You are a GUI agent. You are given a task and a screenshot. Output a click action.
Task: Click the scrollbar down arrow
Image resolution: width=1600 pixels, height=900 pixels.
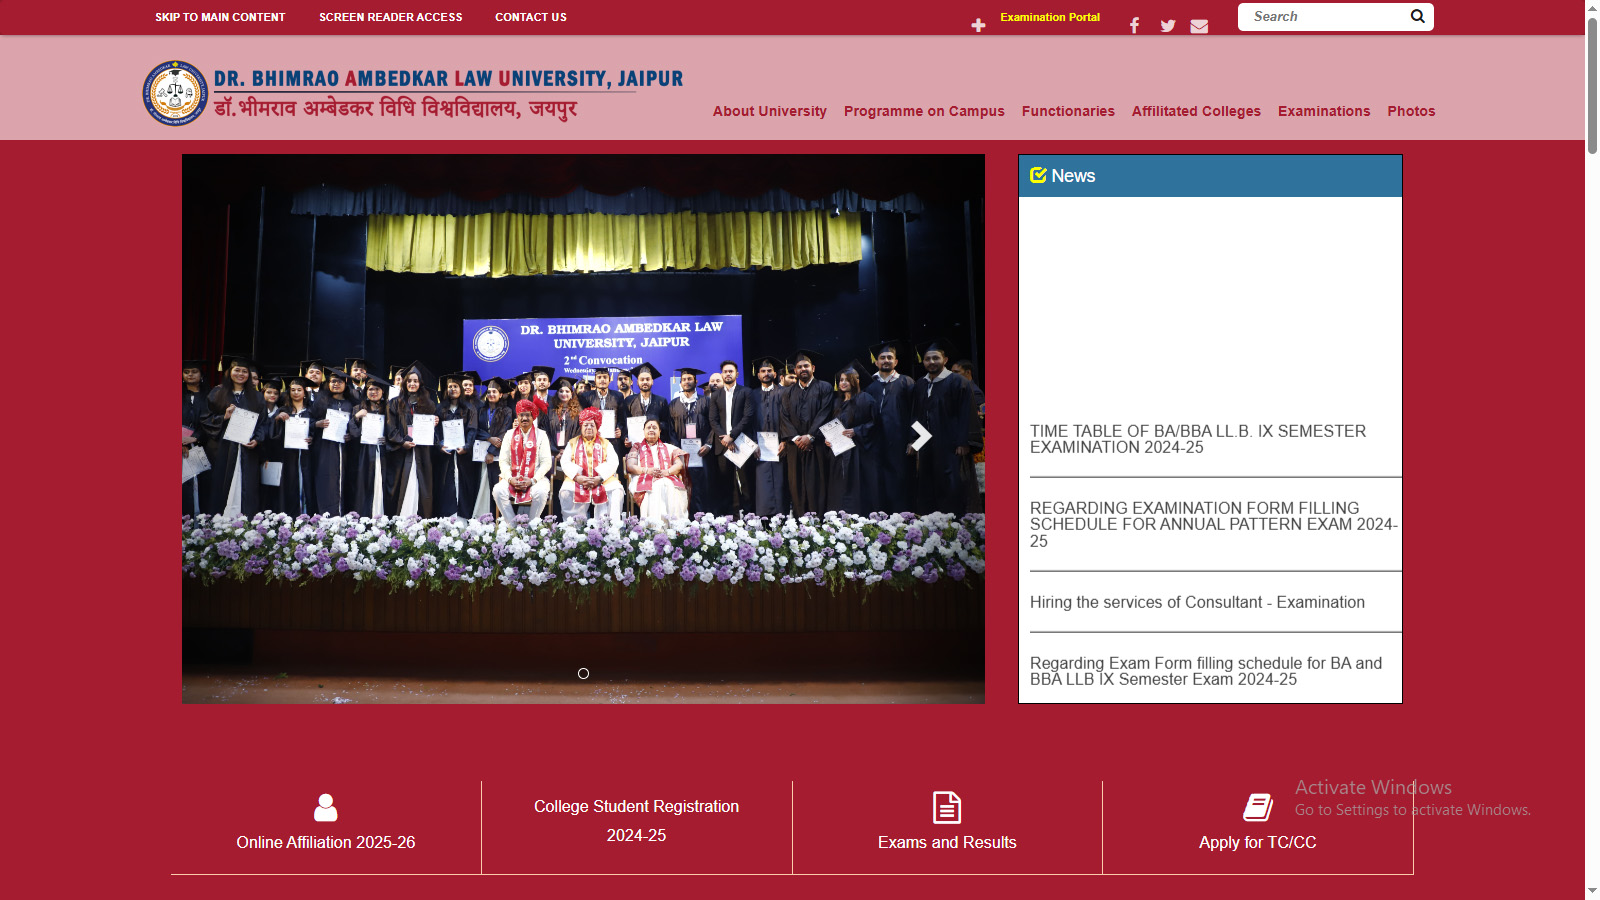pos(1592,891)
